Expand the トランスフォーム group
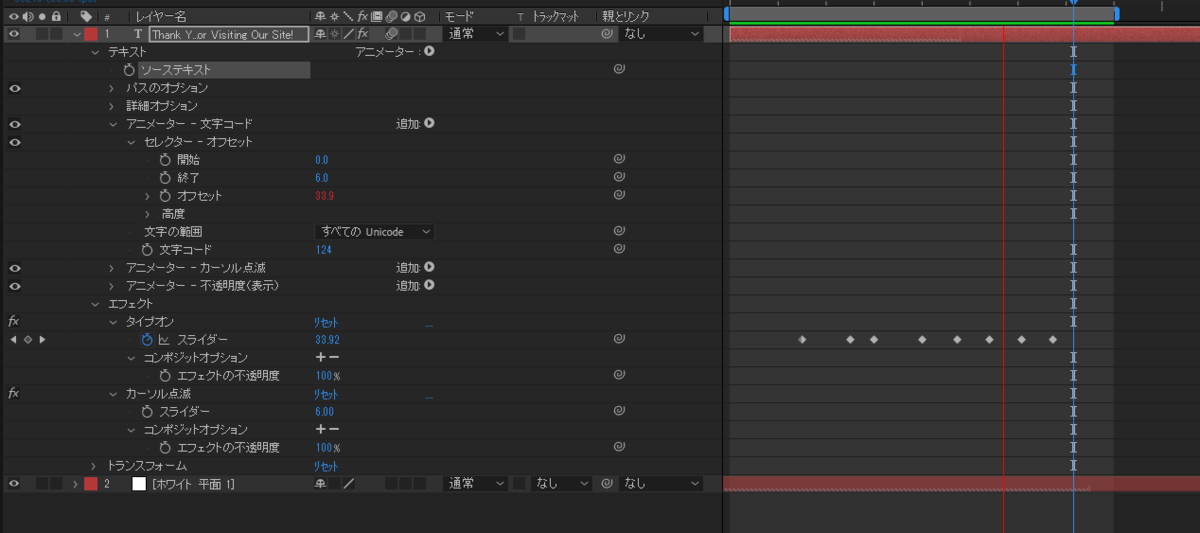The width and height of the screenshot is (1200, 533). [x=95, y=466]
